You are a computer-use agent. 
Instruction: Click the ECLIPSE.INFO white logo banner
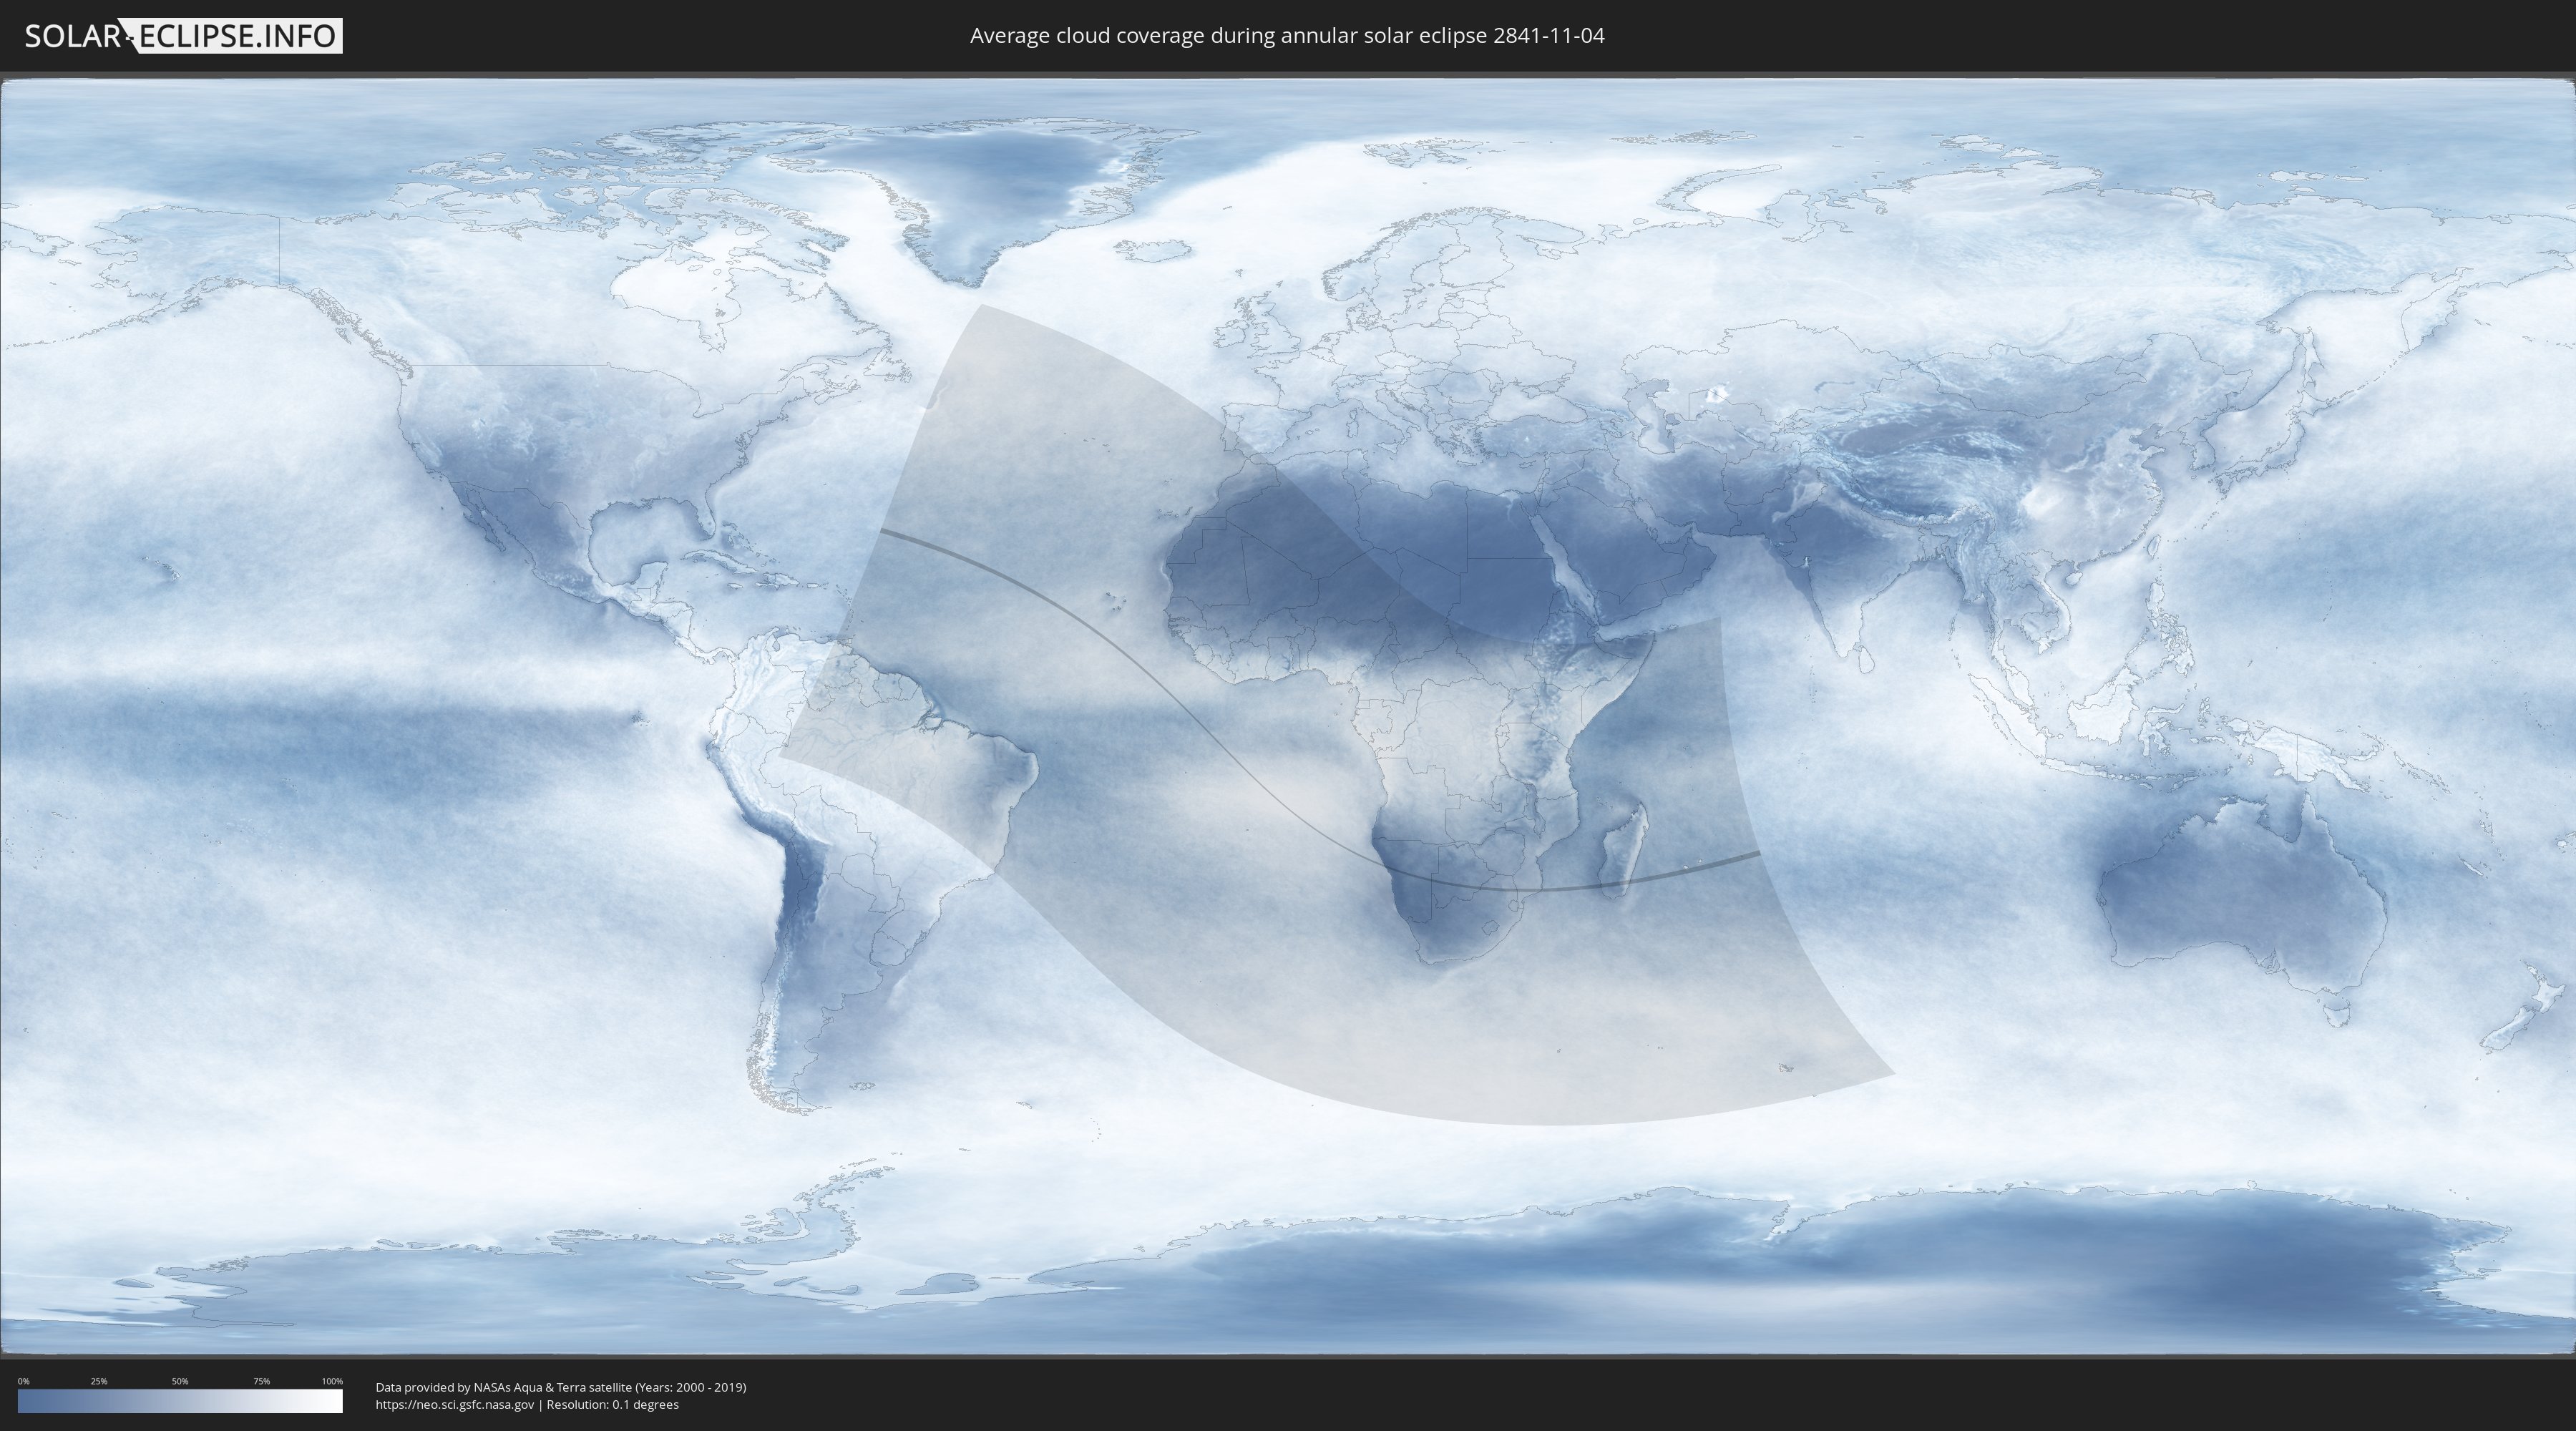pos(238,36)
